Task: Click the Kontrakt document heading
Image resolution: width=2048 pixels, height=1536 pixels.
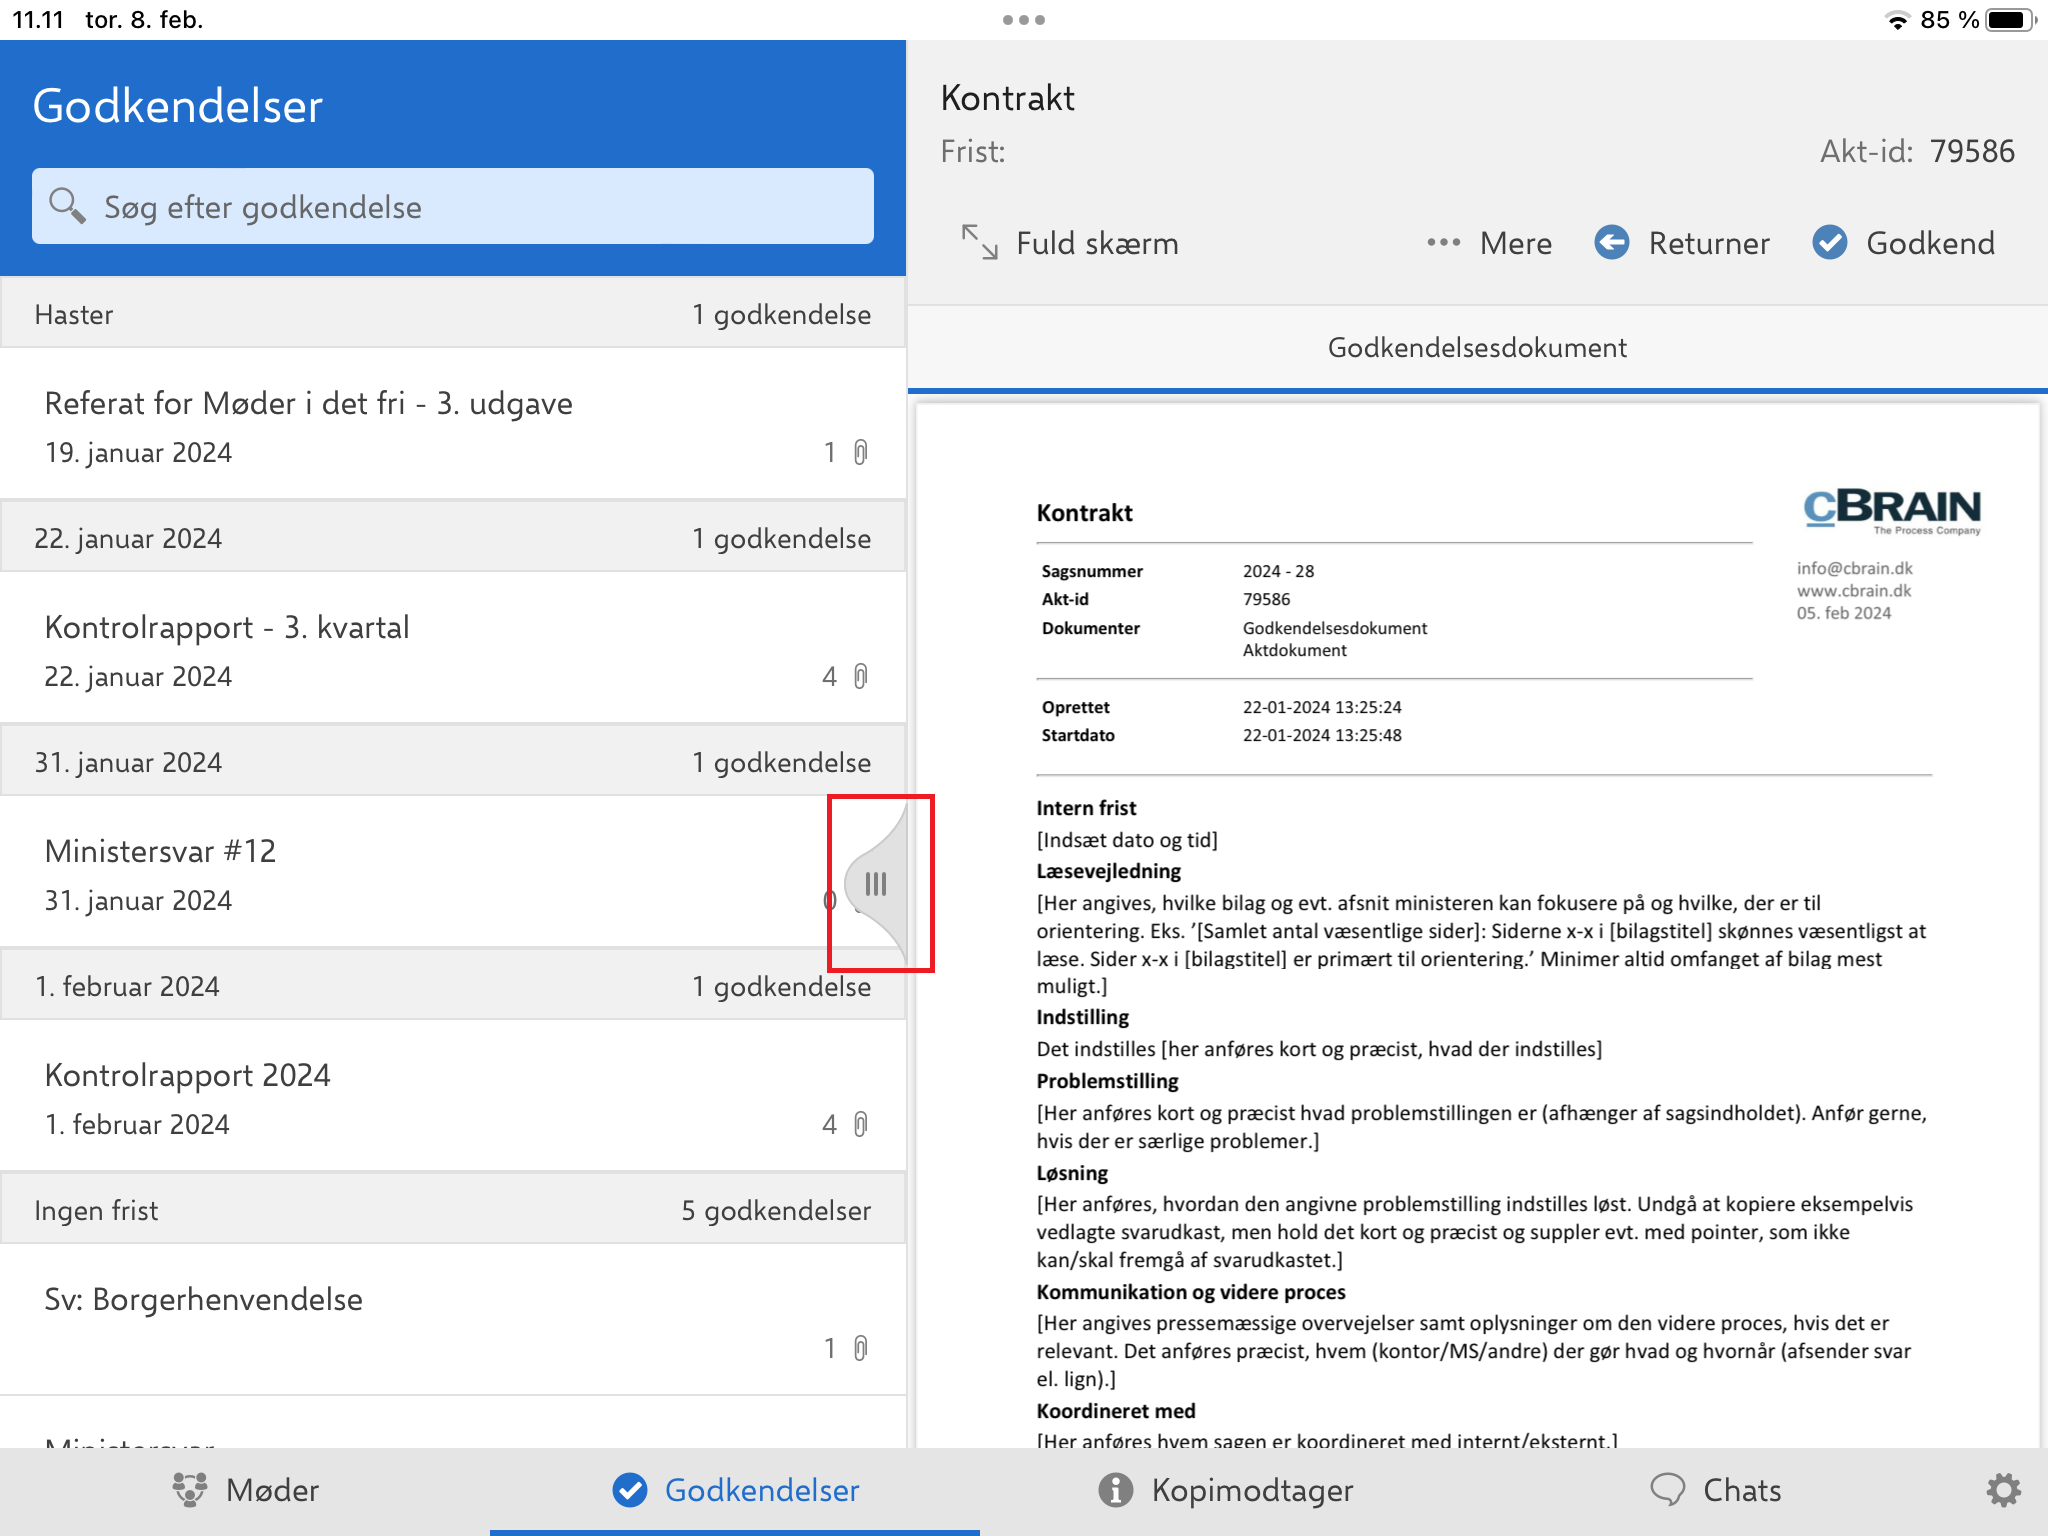Action: click(1084, 513)
